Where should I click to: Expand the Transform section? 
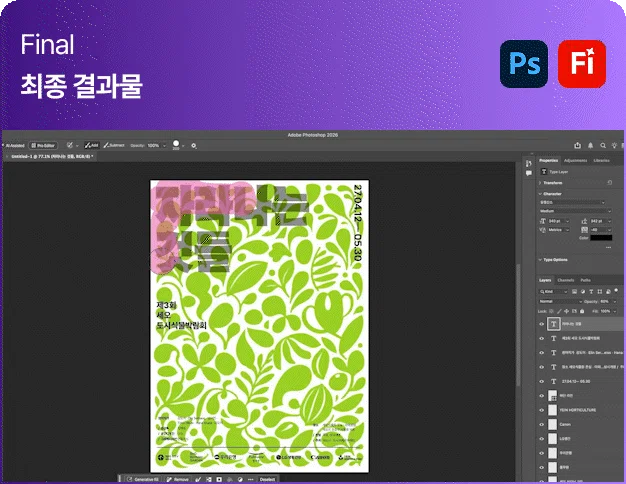540,183
